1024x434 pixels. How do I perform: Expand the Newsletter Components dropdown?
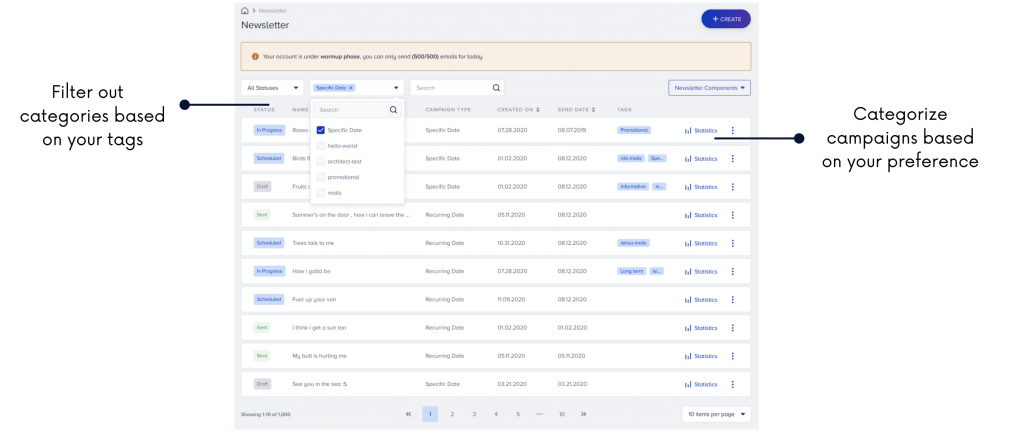[709, 88]
